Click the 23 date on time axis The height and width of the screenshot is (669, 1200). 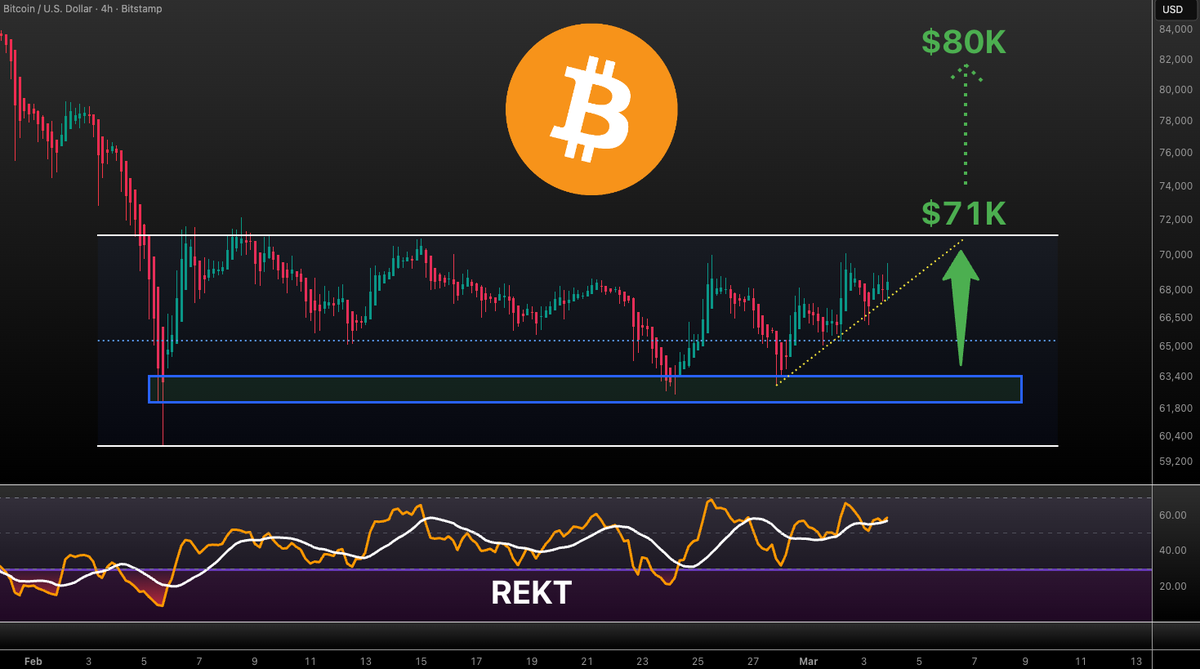pos(643,662)
